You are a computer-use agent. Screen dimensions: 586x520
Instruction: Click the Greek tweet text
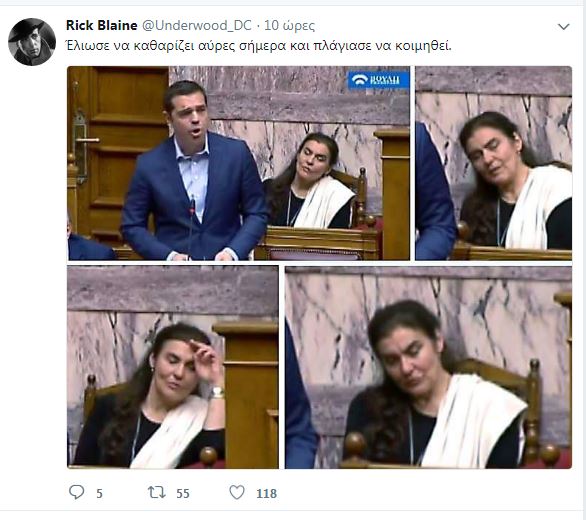(259, 46)
